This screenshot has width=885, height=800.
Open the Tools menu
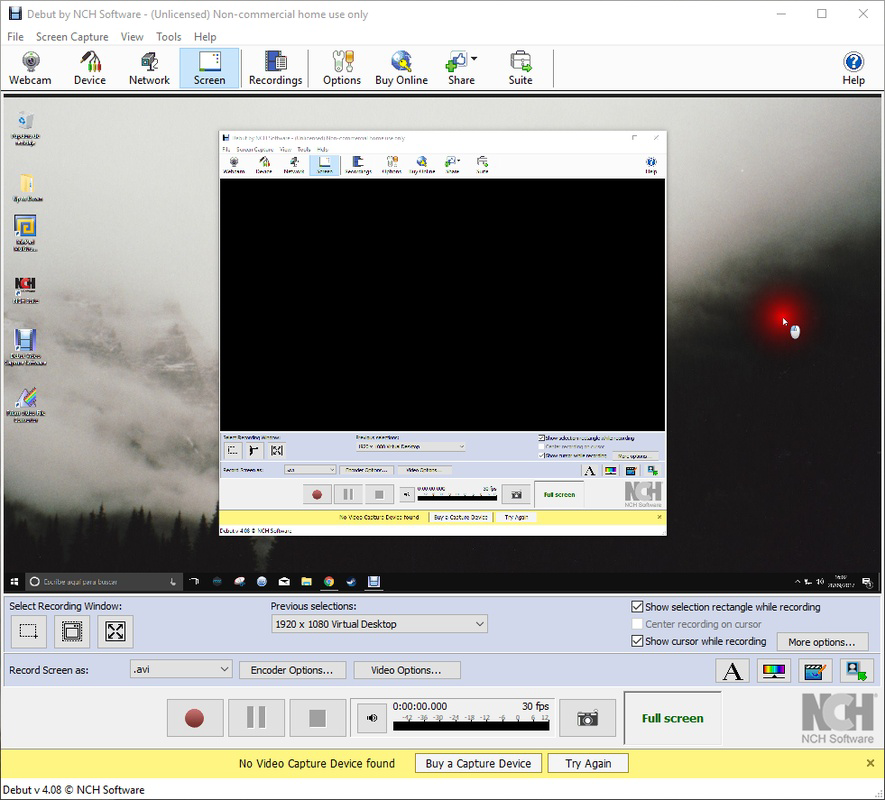coord(169,37)
